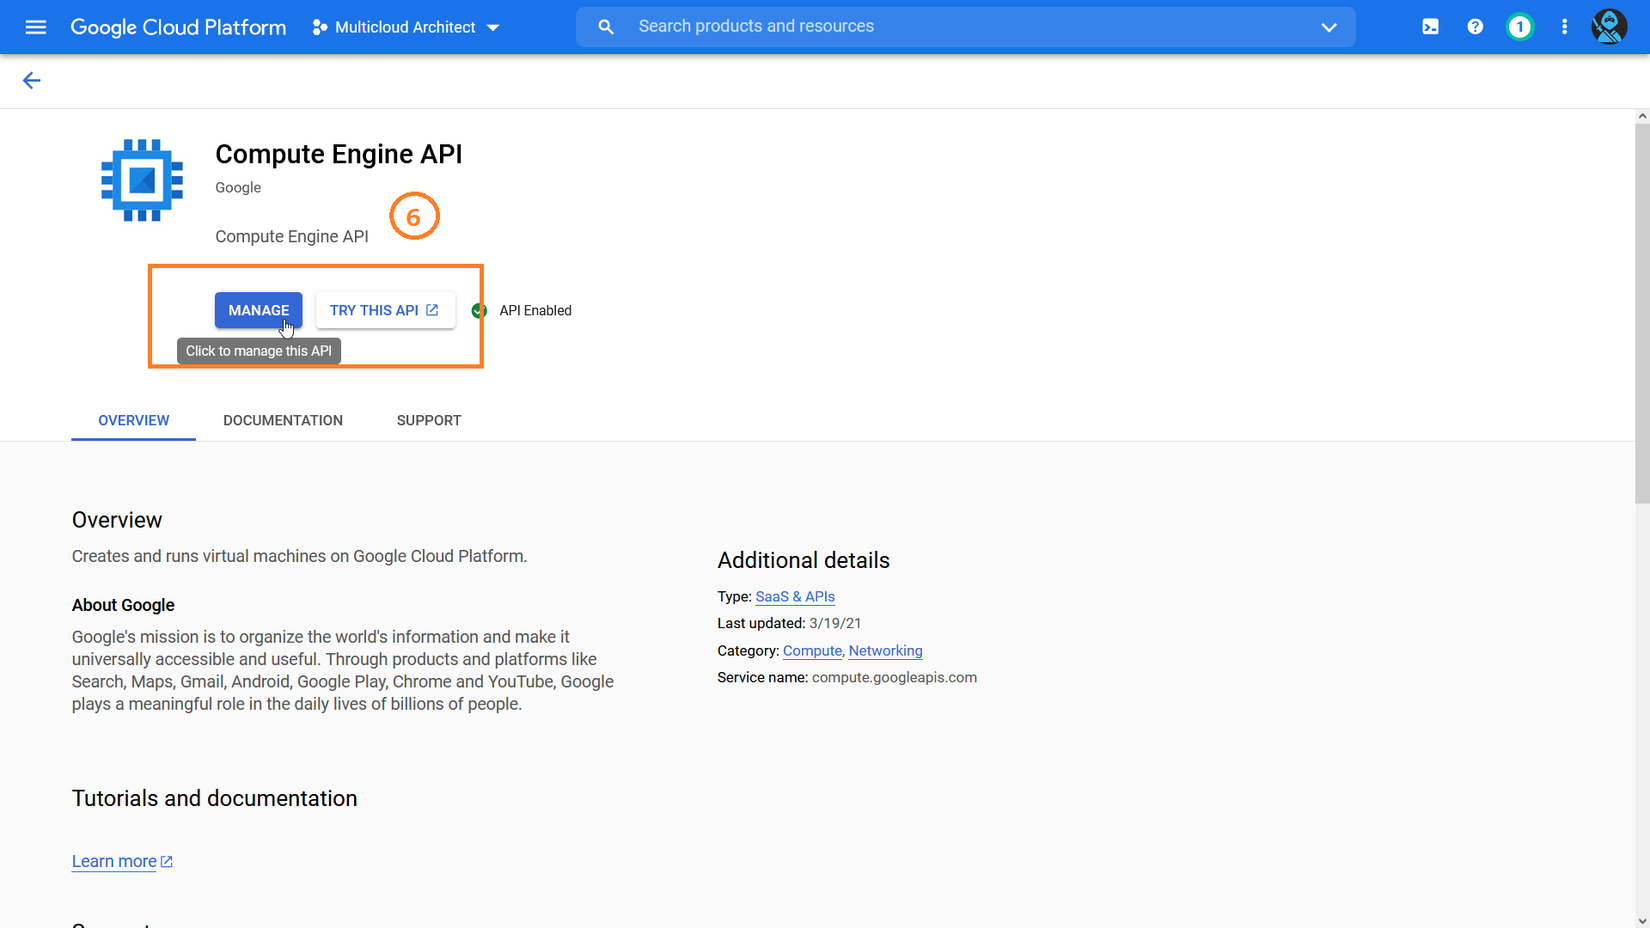Screen dimensions: 1650x928
Task: Open the main navigation hamburger menu
Action: coord(36,27)
